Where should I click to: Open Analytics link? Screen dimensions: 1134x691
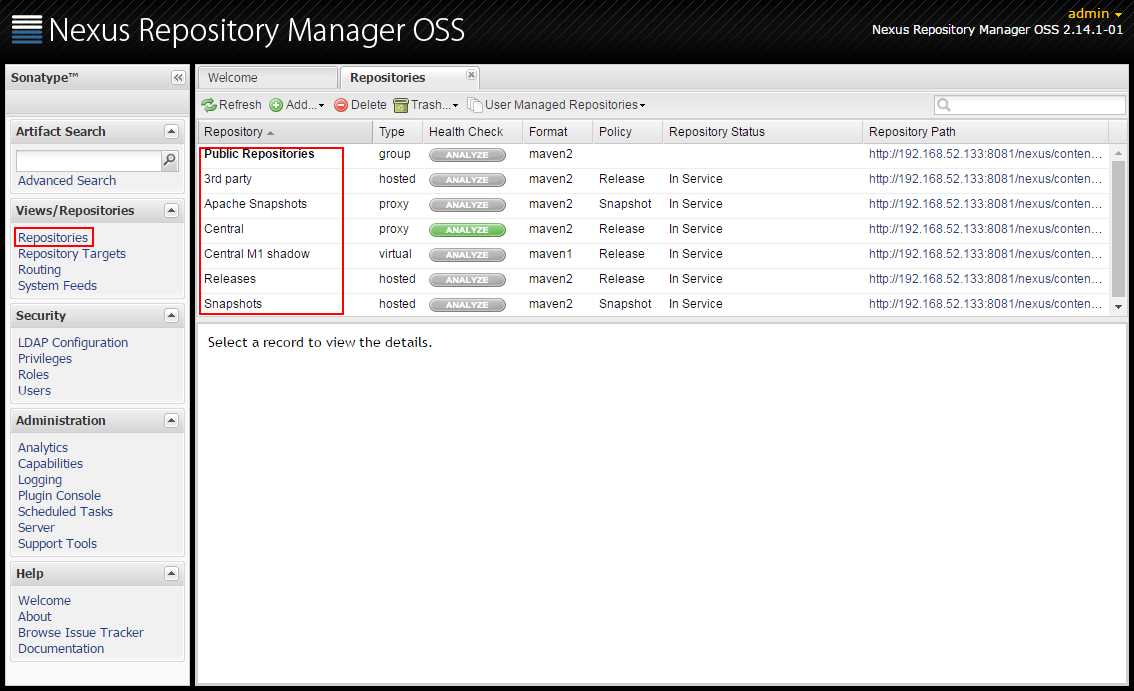pos(43,448)
